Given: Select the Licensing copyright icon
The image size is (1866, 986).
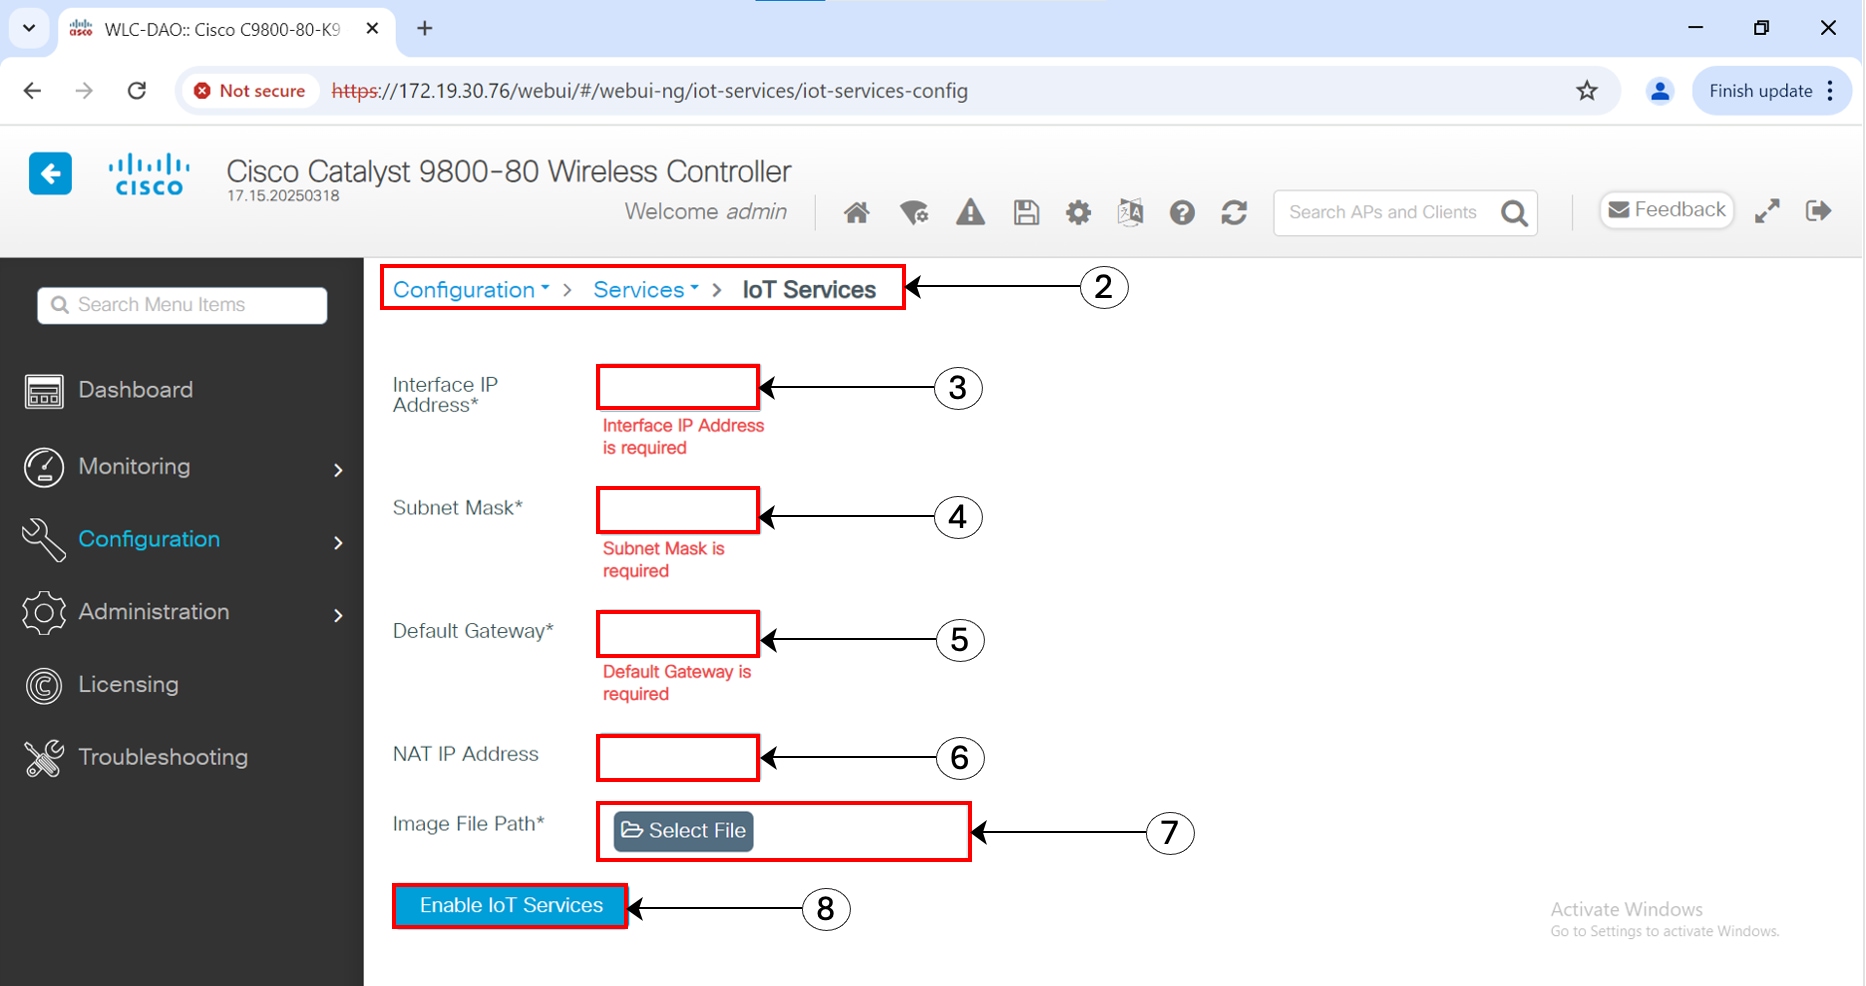Looking at the screenshot, I should click(42, 685).
